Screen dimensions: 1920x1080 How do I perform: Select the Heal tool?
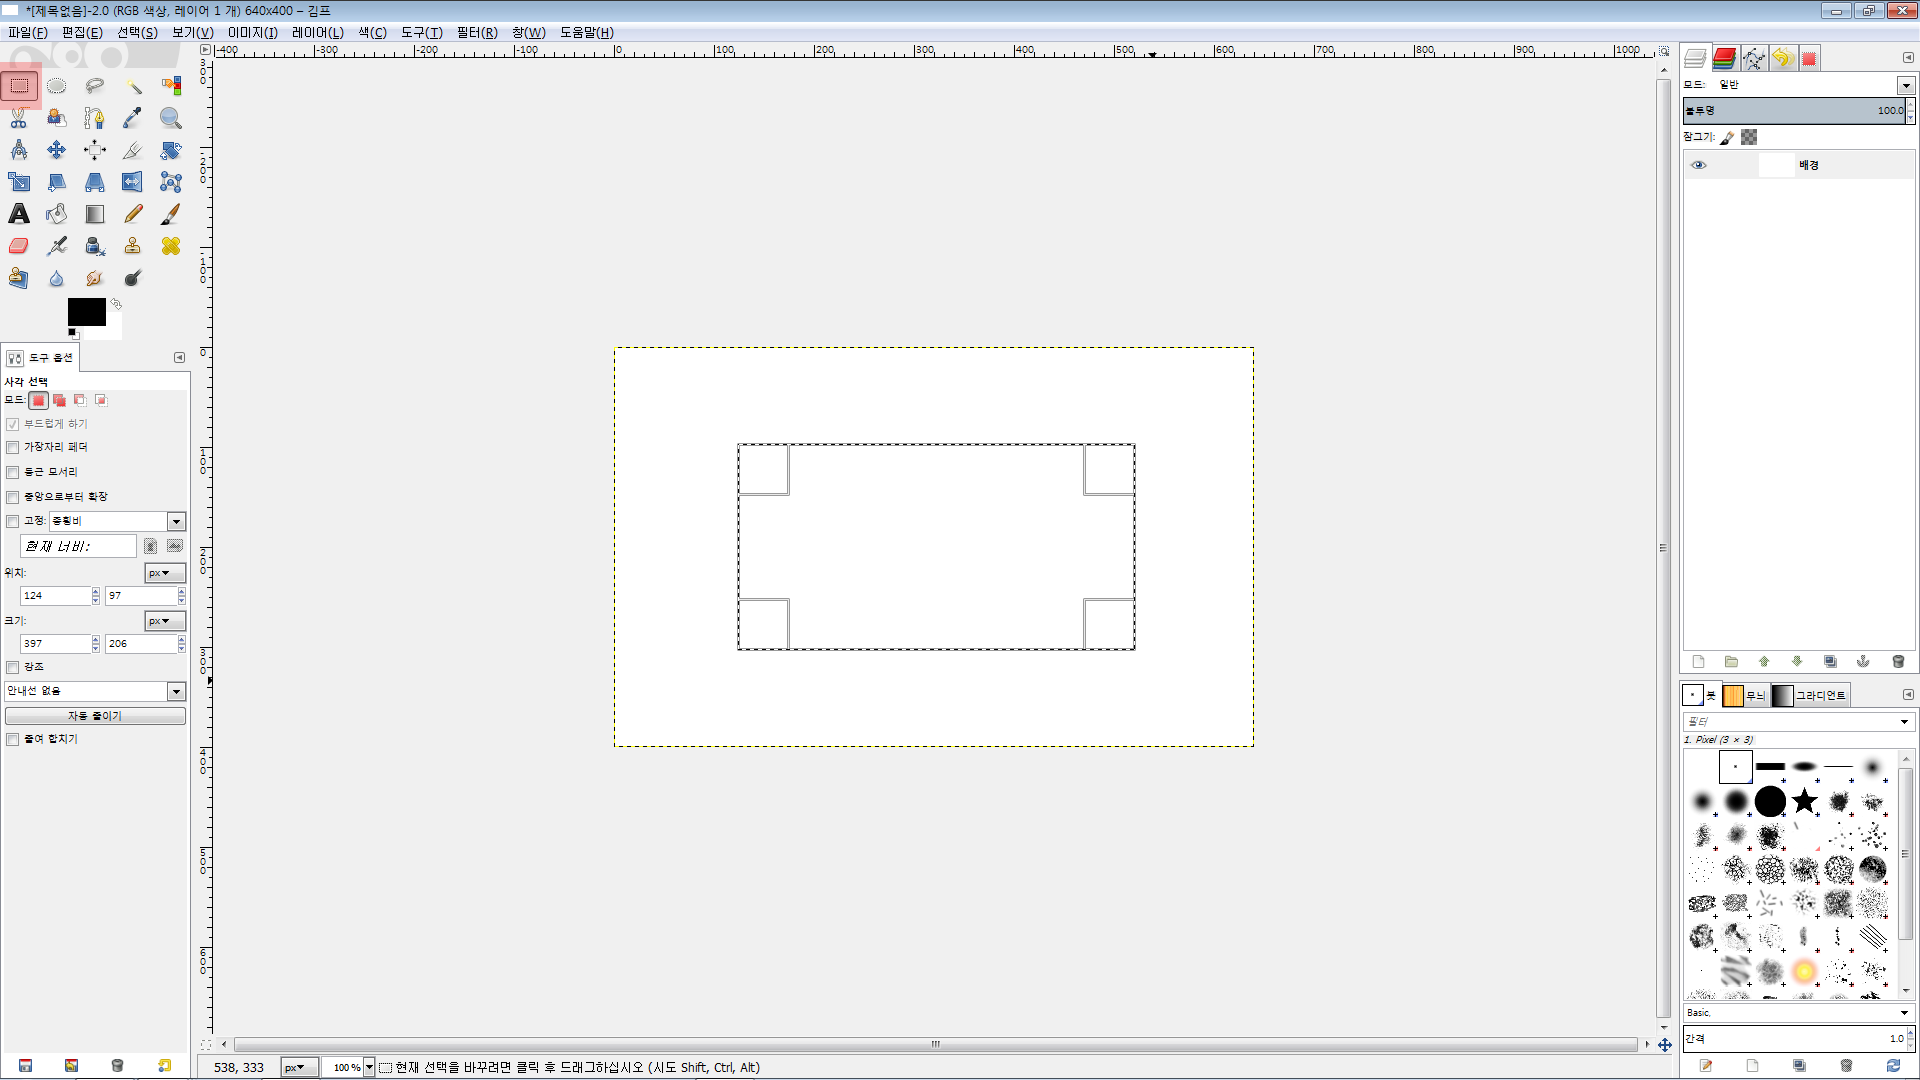point(171,246)
